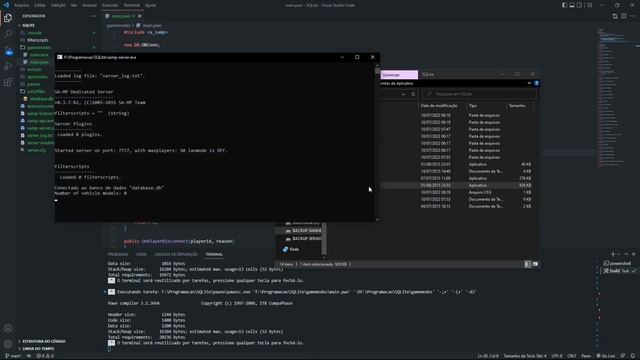Viewport: 640px width, 360px height.
Task: Open the Seleção menu
Action: point(58,5)
